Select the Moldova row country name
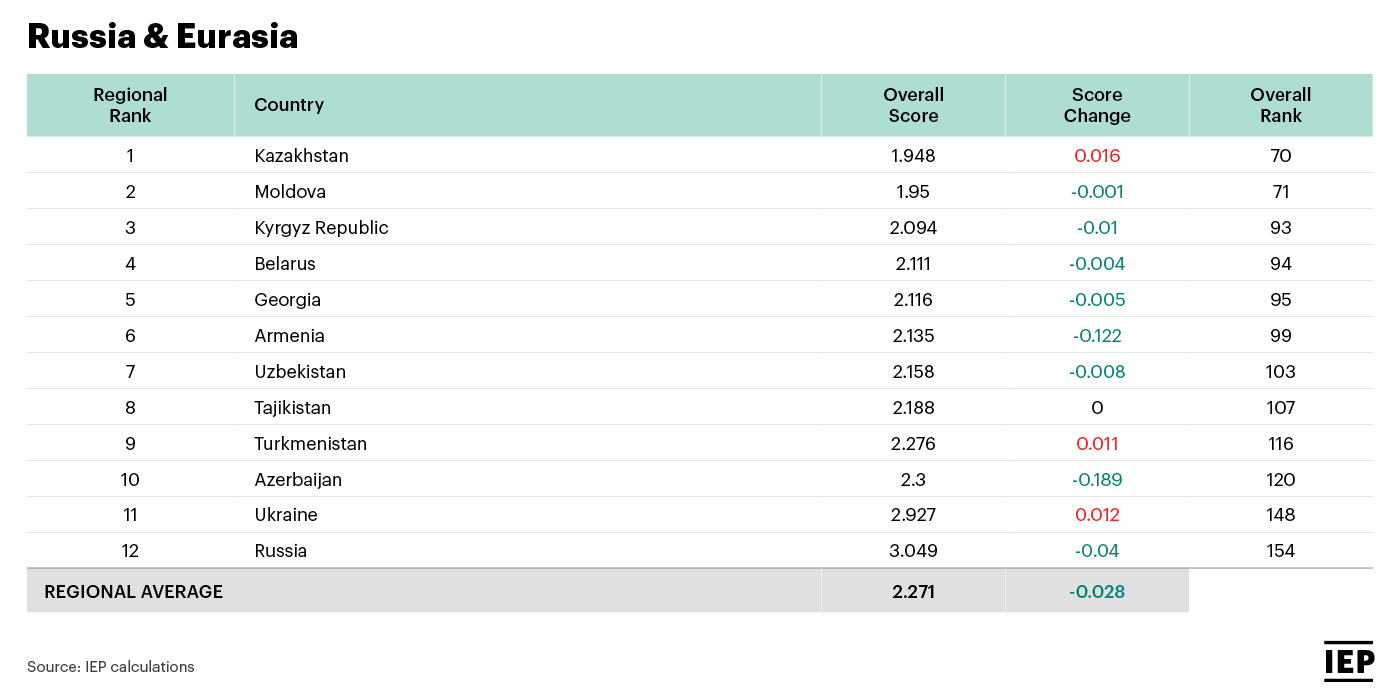Viewport: 1400px width, 700px height. pos(290,192)
